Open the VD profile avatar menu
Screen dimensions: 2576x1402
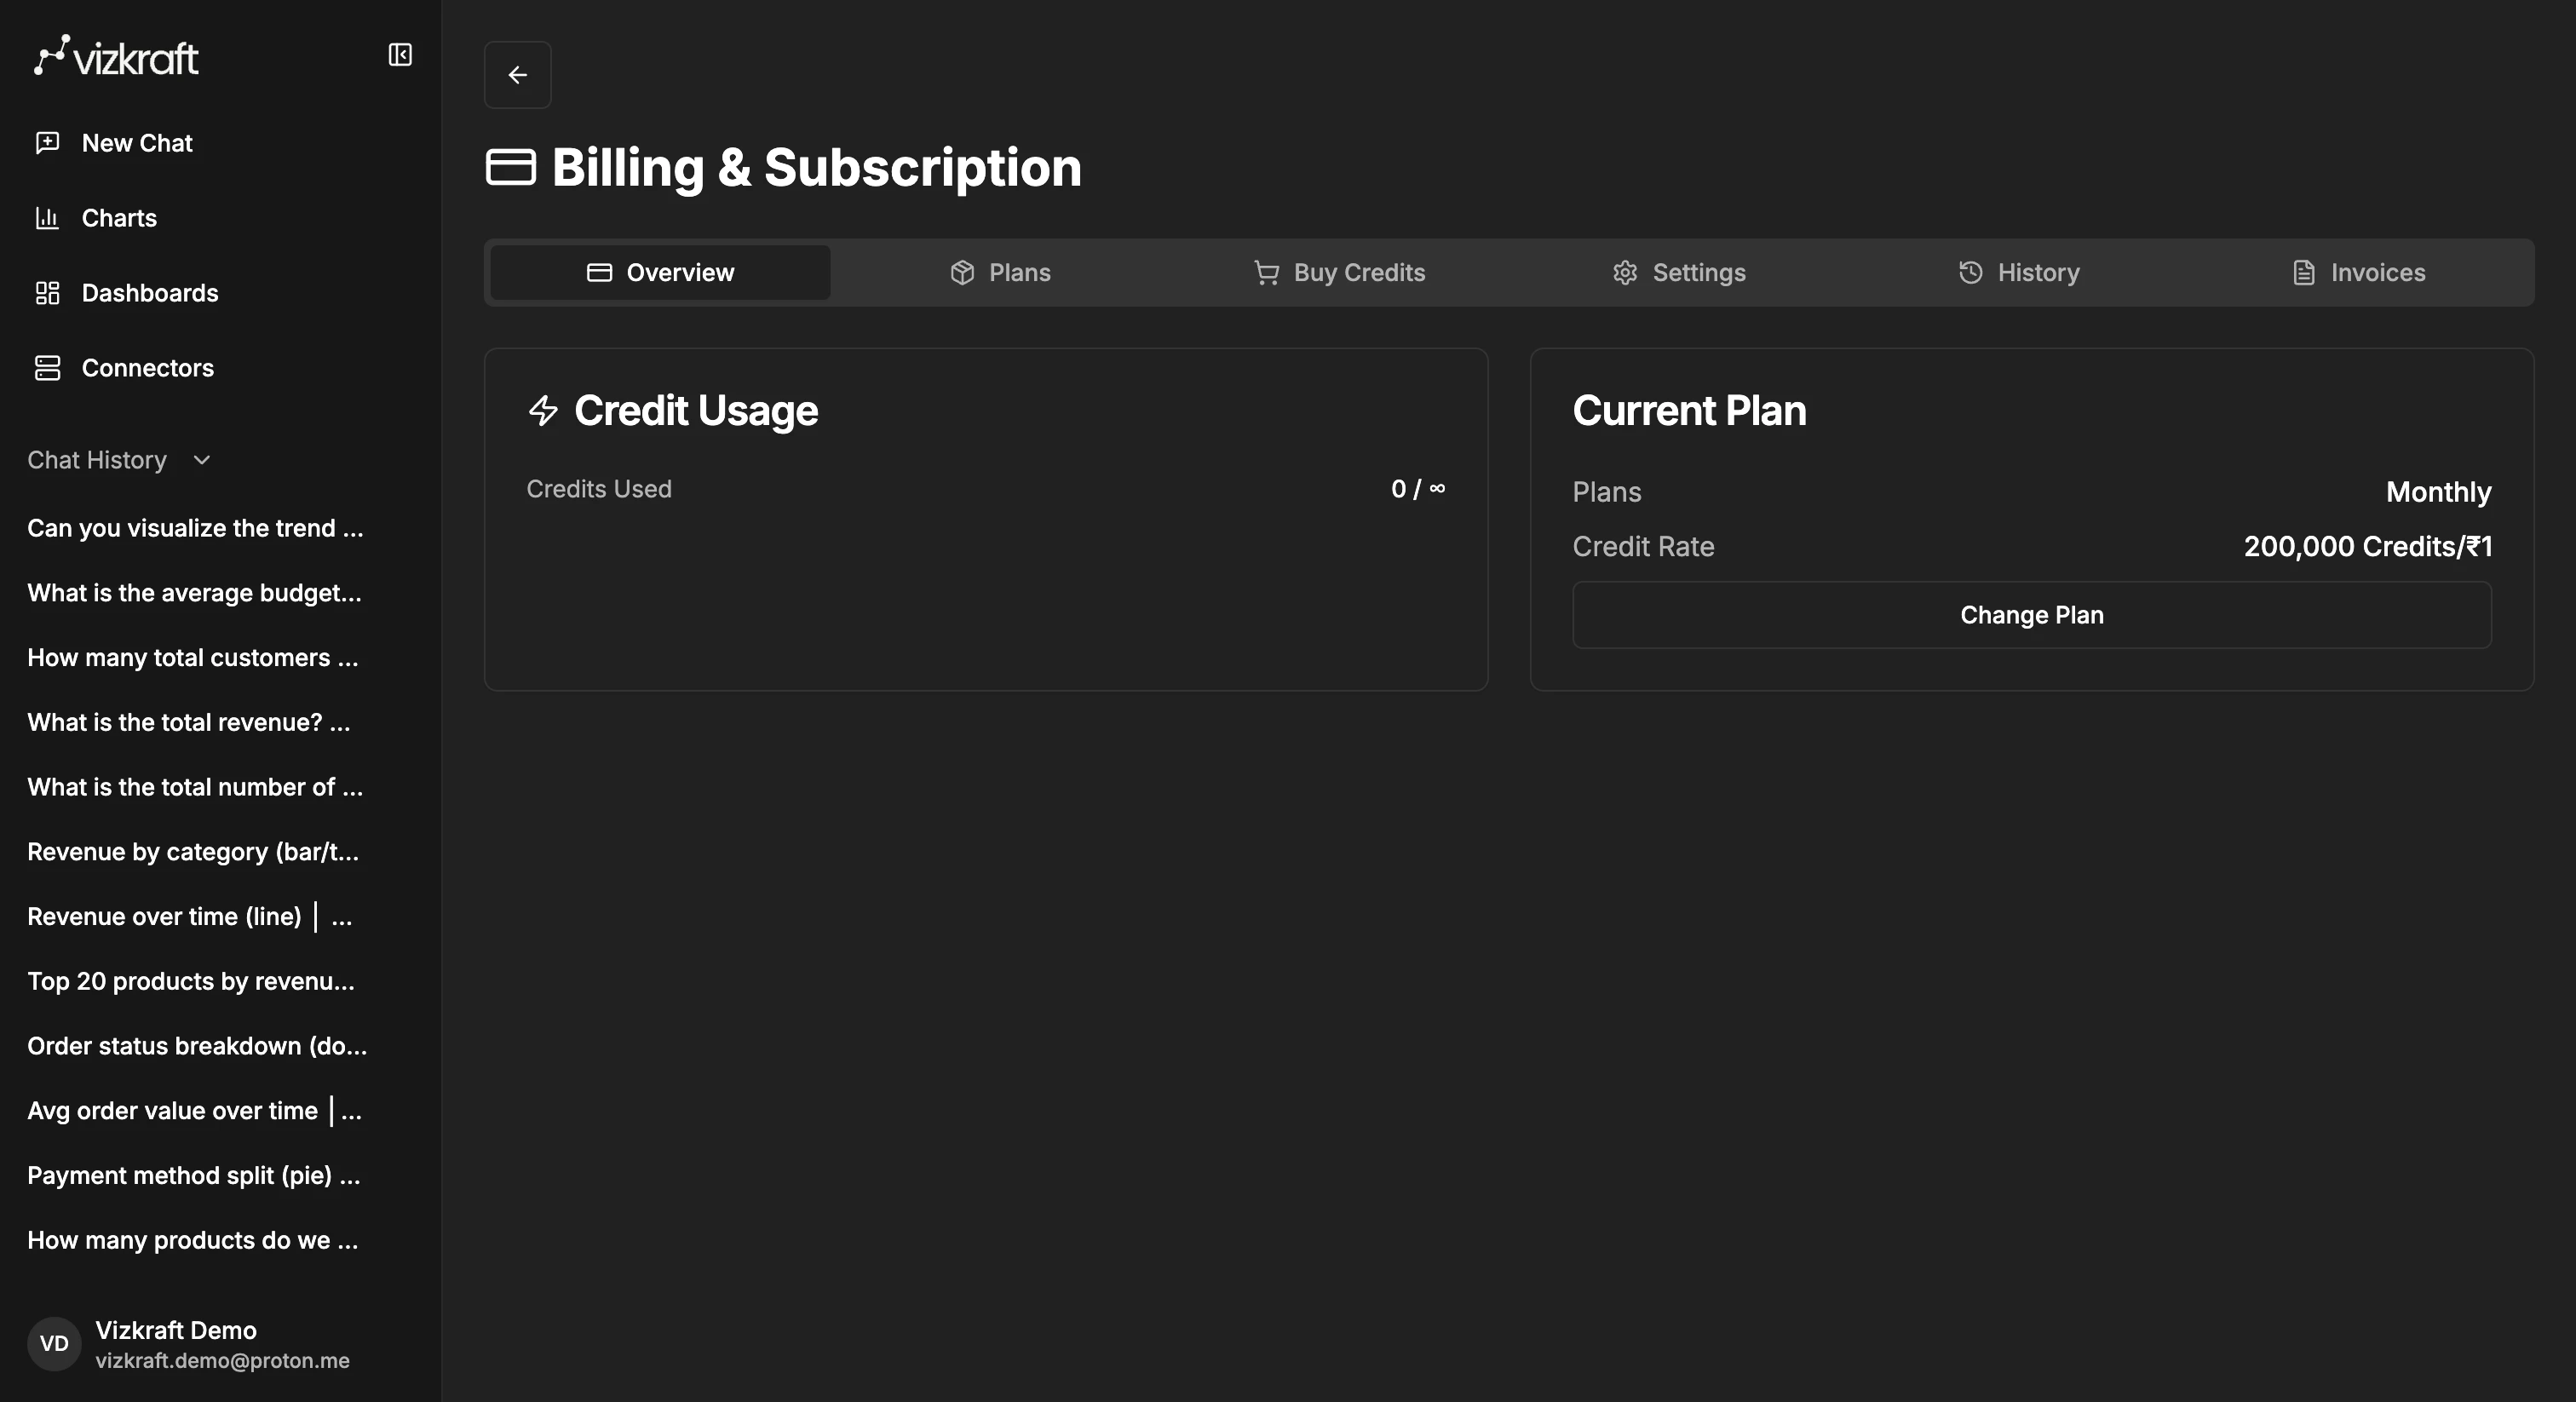pyautogui.click(x=53, y=1343)
